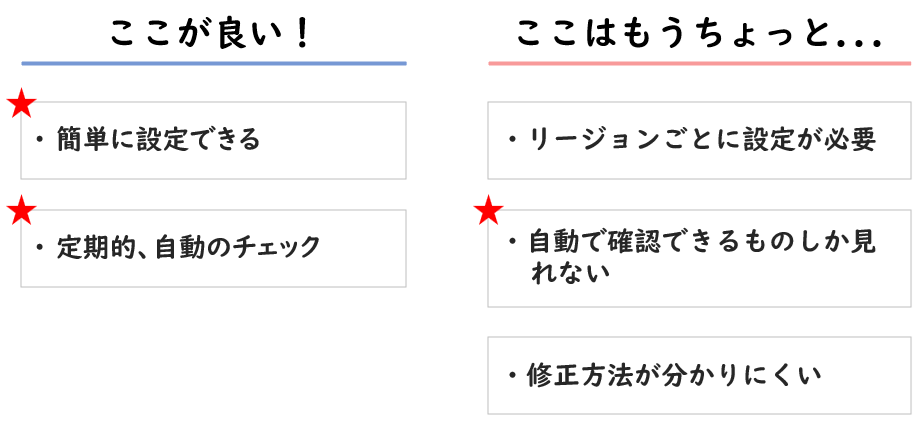This screenshot has width=923, height=424.
Task: Click the wrapped second line れない
Action: click(569, 274)
